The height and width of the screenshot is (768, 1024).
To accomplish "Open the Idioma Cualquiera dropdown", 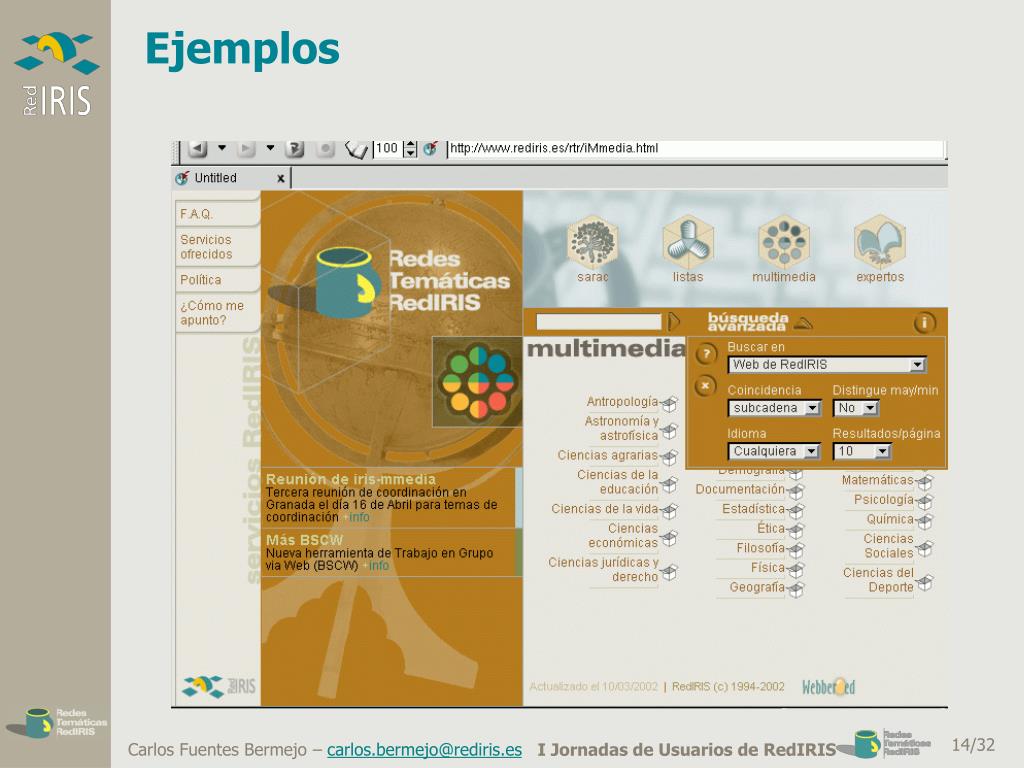I will point(774,451).
